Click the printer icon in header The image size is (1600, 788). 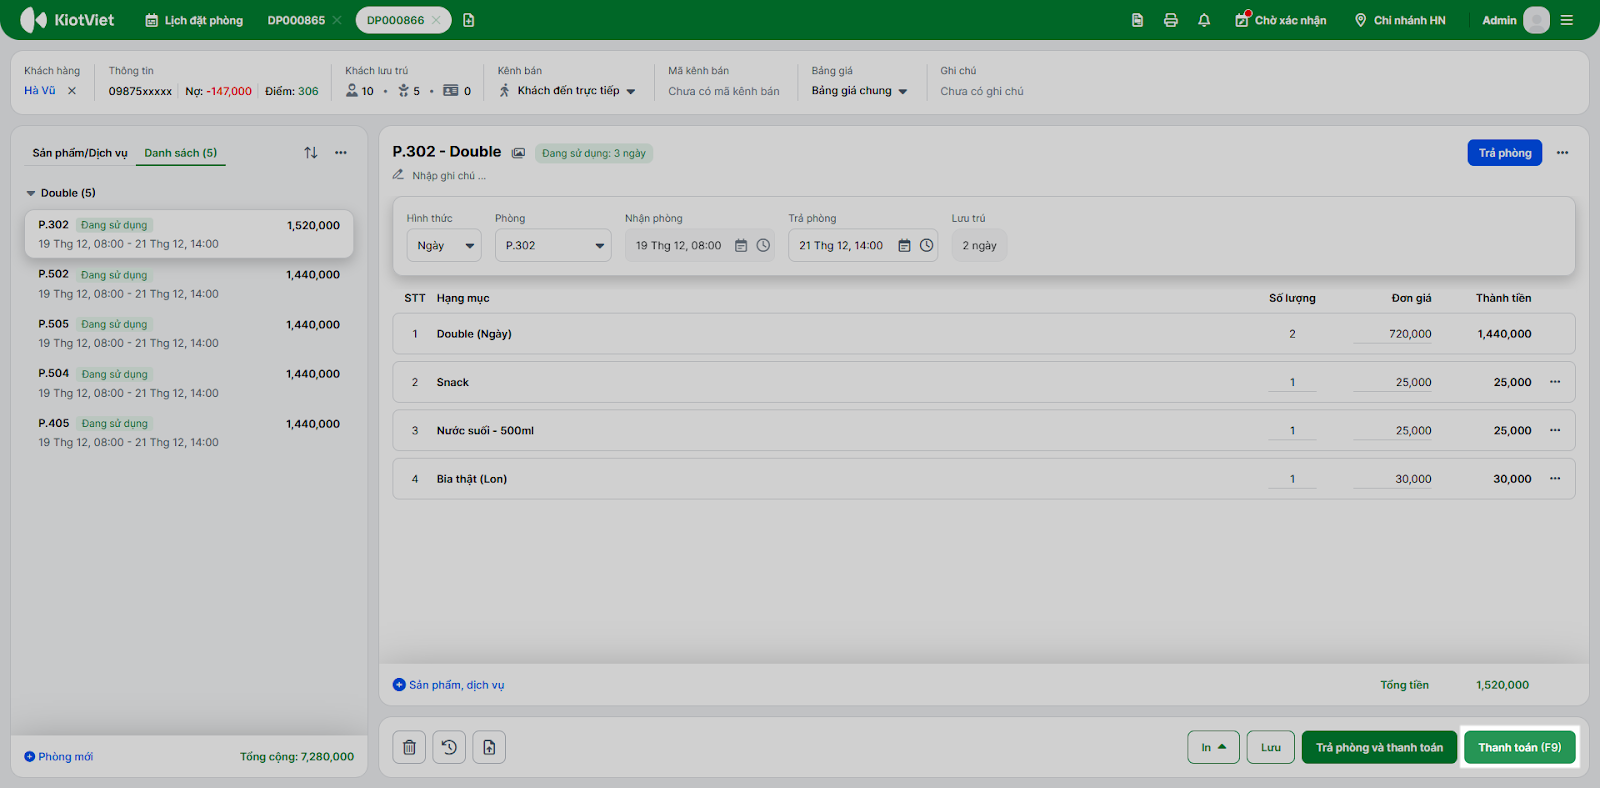point(1171,20)
